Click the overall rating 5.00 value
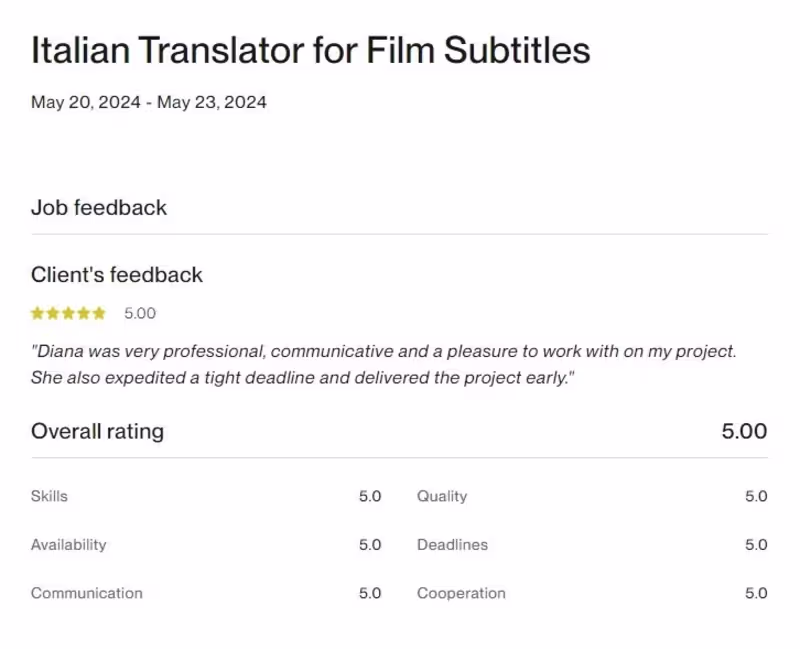Screen dimensions: 800x649 pyautogui.click(x=744, y=432)
